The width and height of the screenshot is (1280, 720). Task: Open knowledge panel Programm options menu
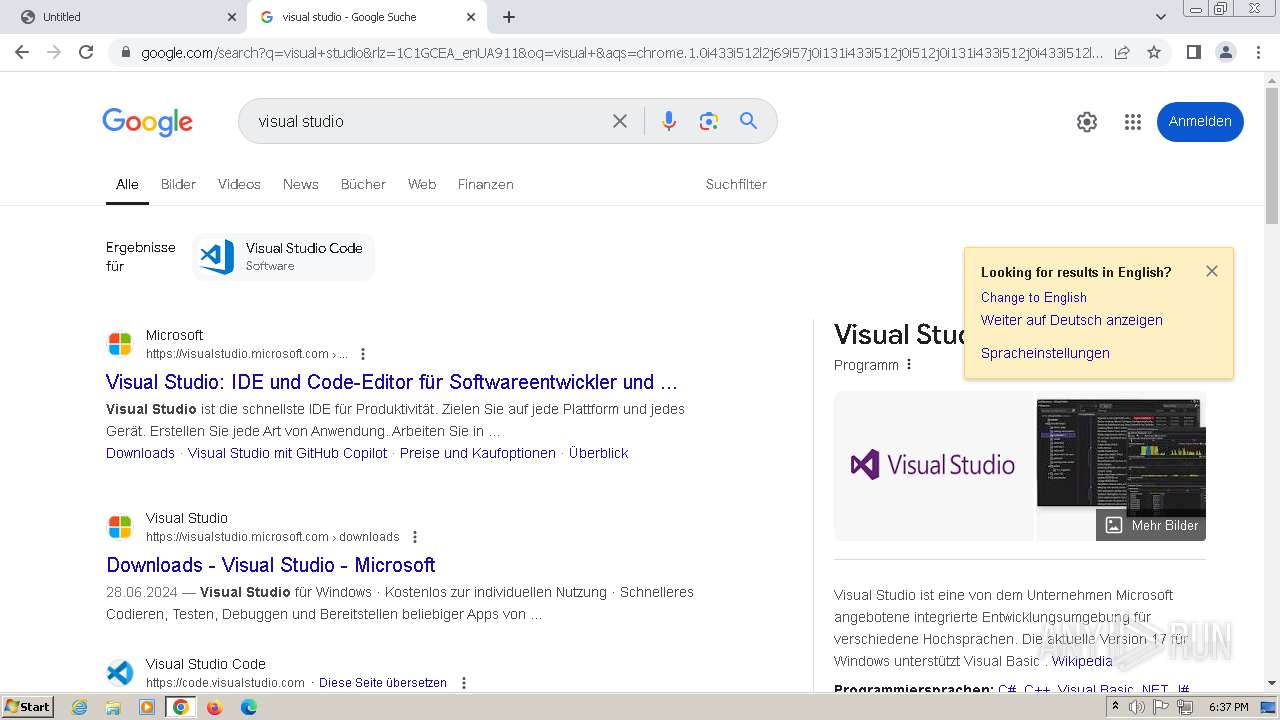[909, 365]
